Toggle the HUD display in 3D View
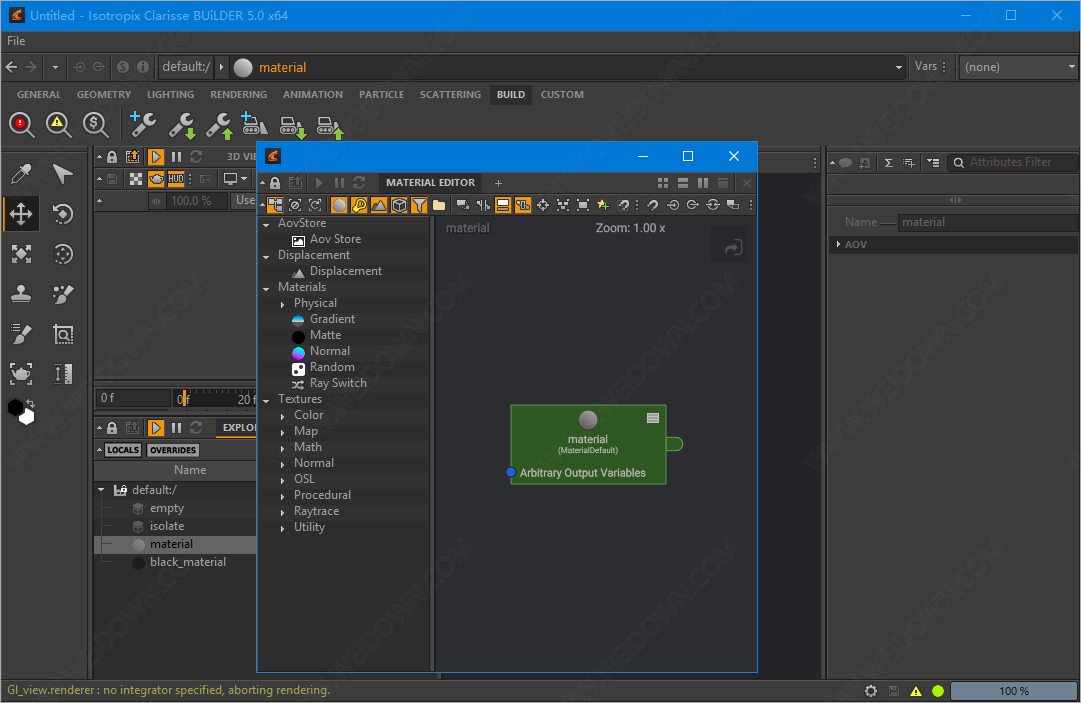This screenshot has width=1081, height=703. point(176,179)
